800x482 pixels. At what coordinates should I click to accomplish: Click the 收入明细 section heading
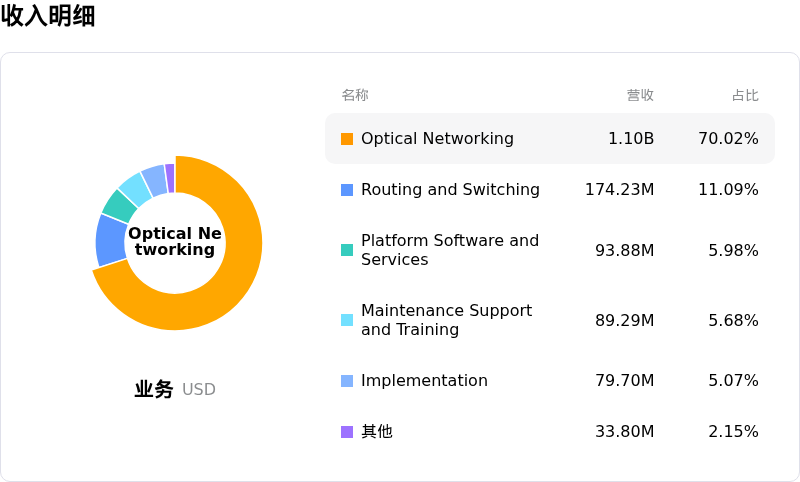coord(48,15)
